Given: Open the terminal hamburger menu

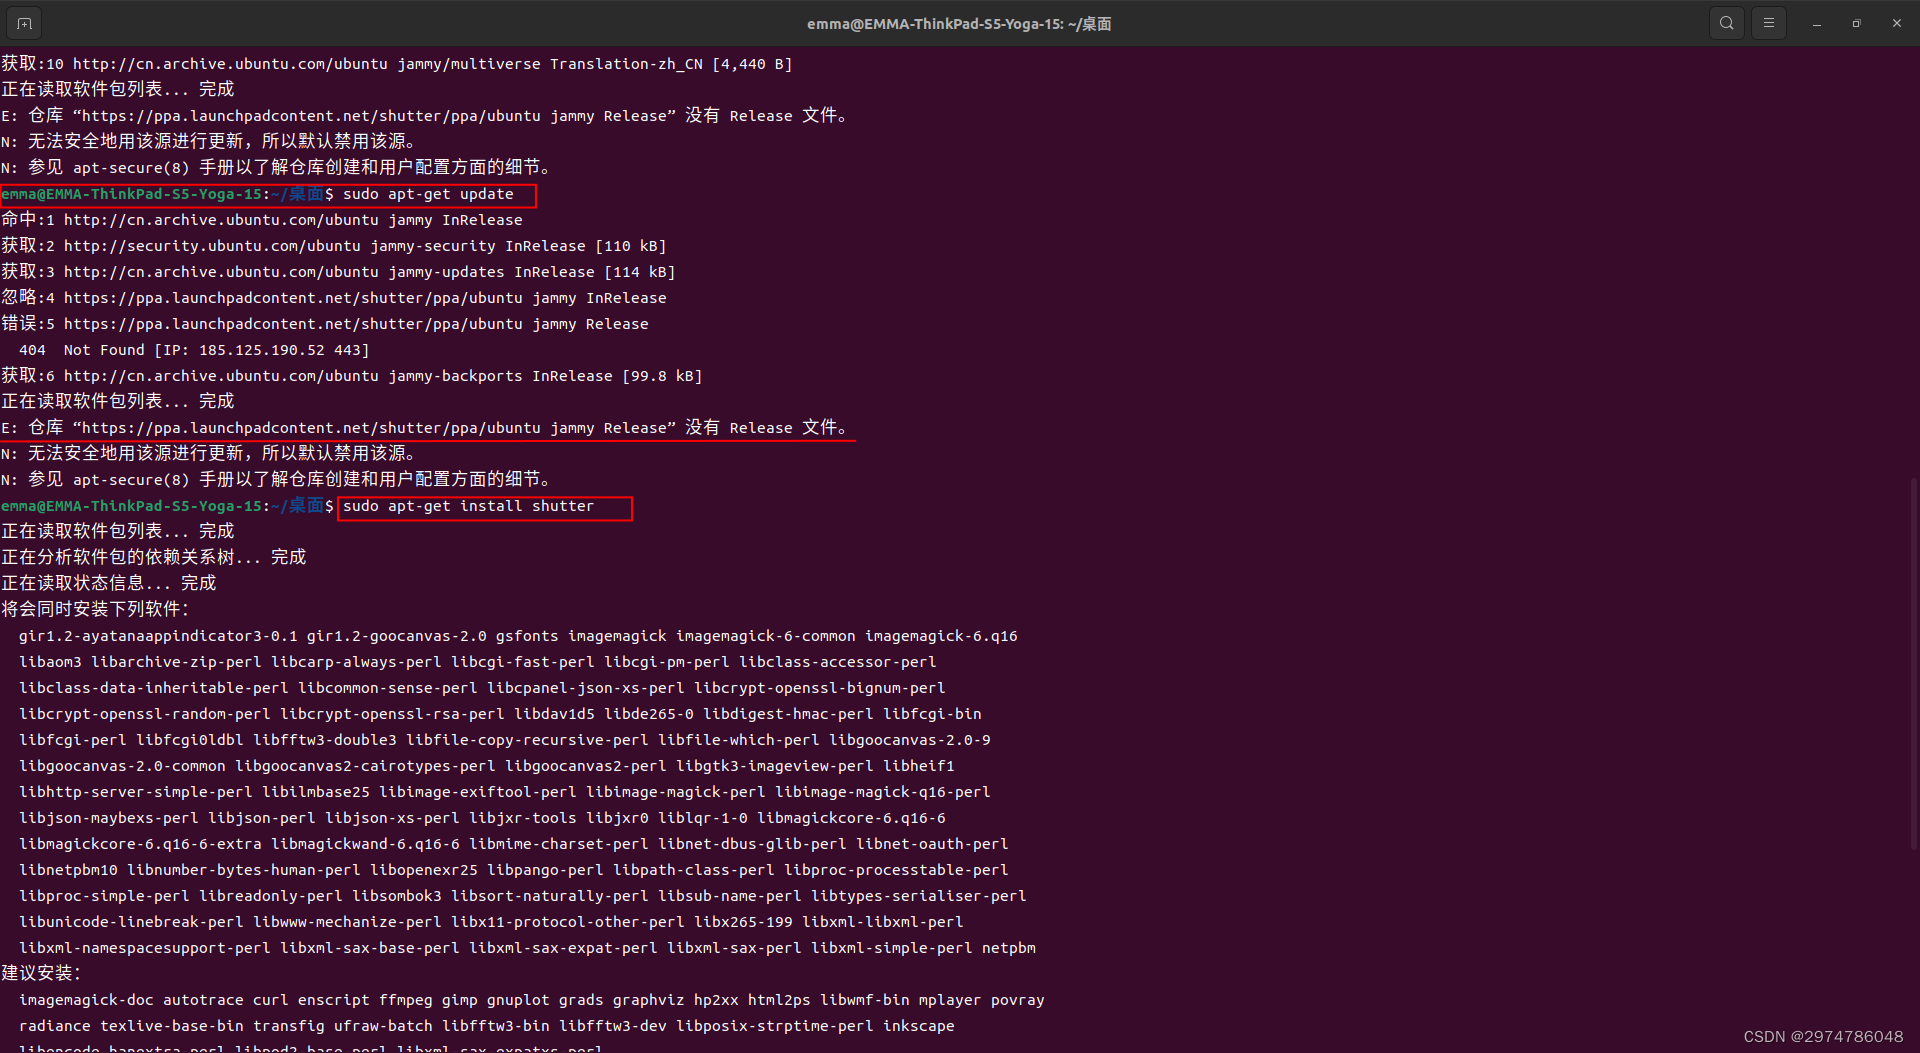Looking at the screenshot, I should (x=1769, y=23).
